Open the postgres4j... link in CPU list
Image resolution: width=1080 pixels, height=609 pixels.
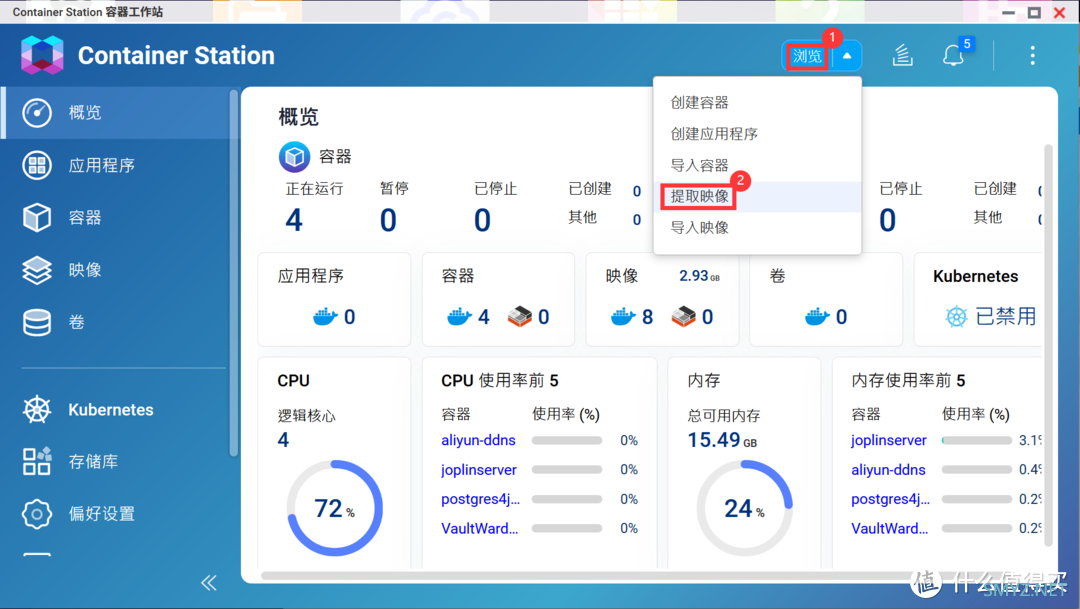pyautogui.click(x=480, y=499)
